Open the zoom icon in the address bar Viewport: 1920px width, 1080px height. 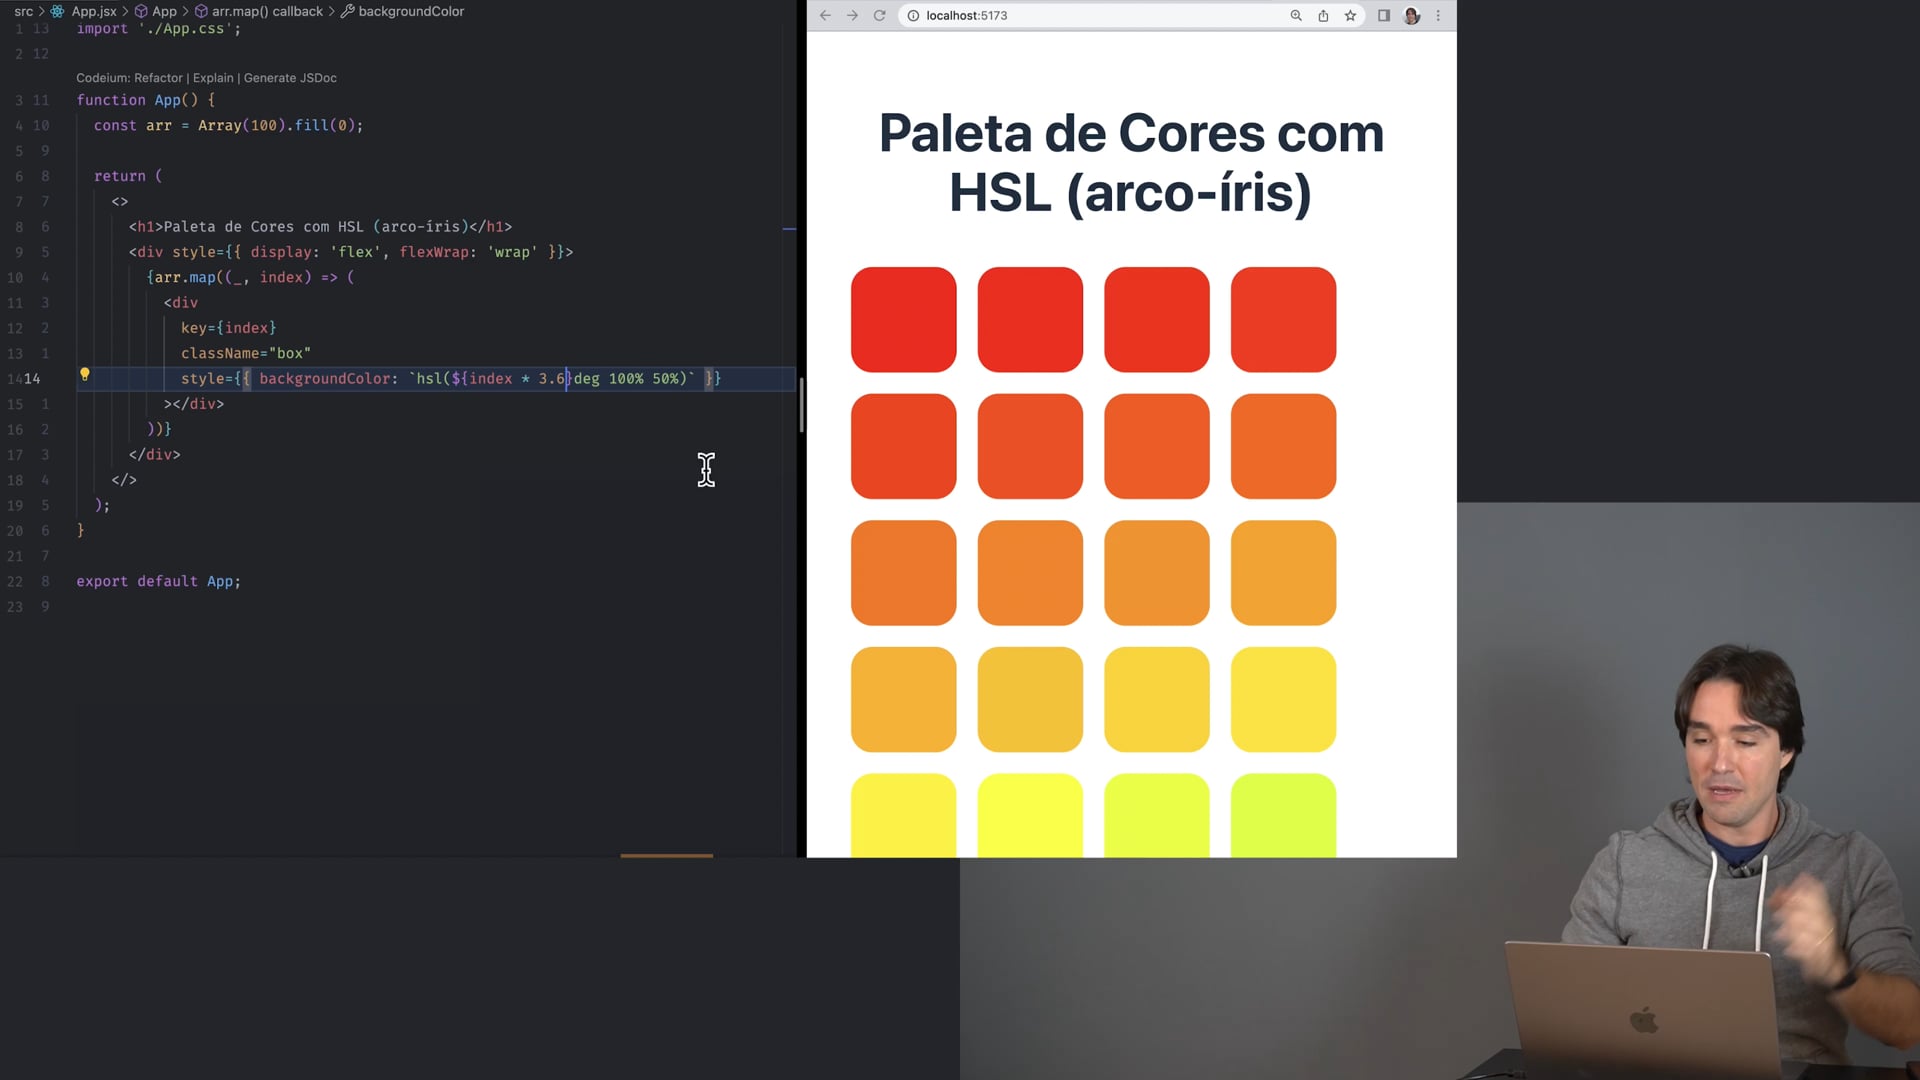(1296, 15)
